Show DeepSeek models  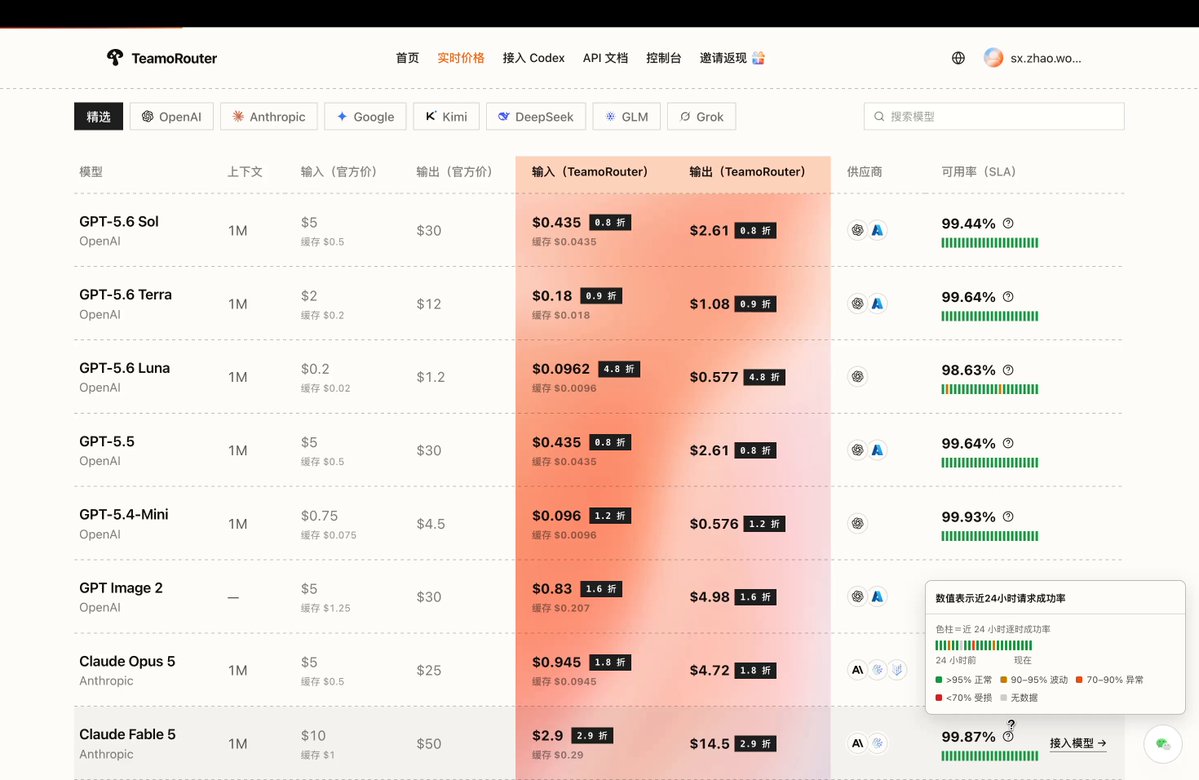(535, 116)
